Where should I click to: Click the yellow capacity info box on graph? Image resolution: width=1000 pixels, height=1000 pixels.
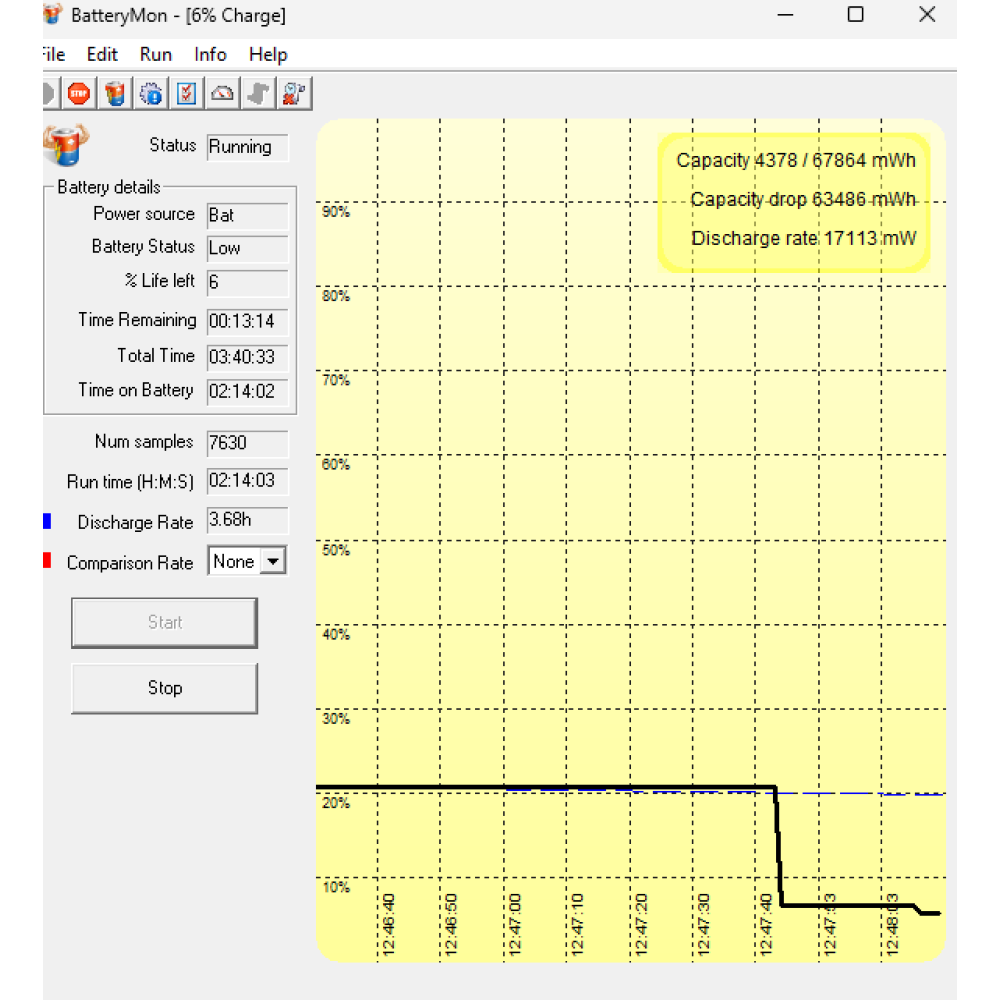point(794,202)
